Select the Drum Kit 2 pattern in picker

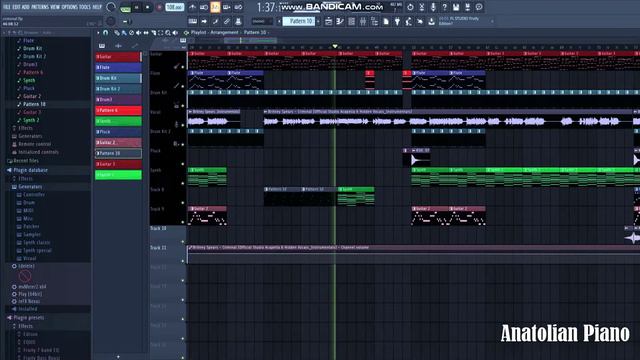click(118, 89)
